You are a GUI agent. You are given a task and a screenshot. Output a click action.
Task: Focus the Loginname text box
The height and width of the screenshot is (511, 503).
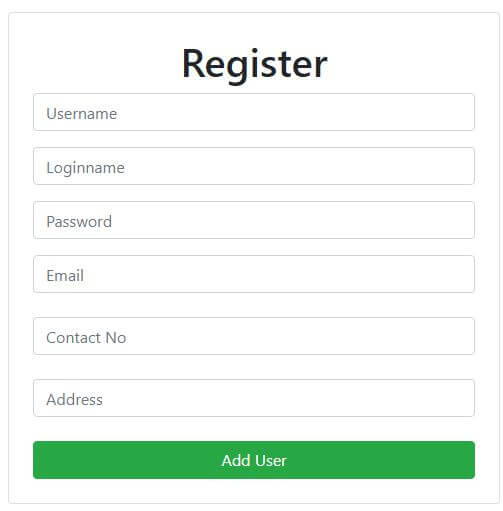pos(254,166)
